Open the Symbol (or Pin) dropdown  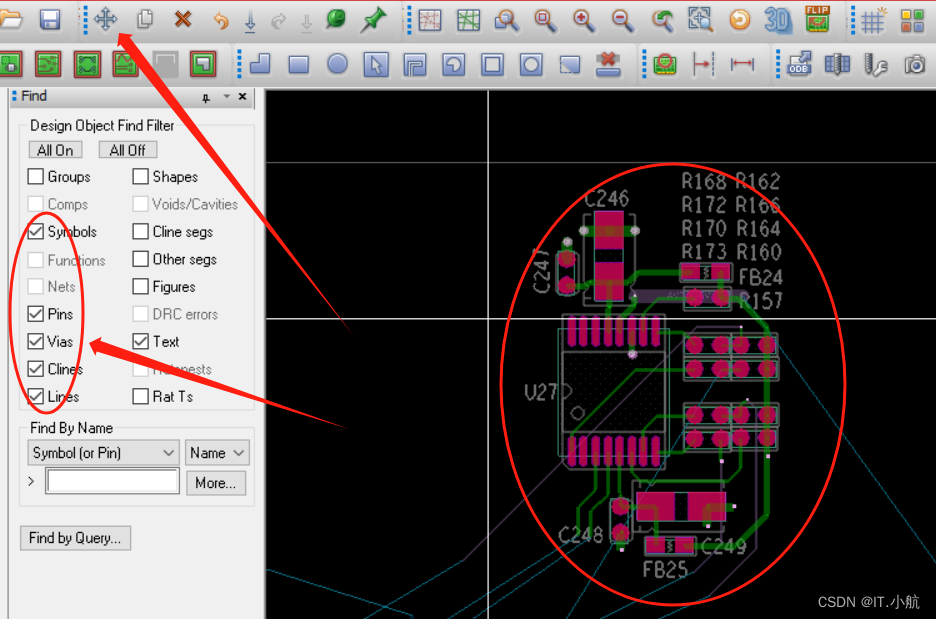[103, 452]
